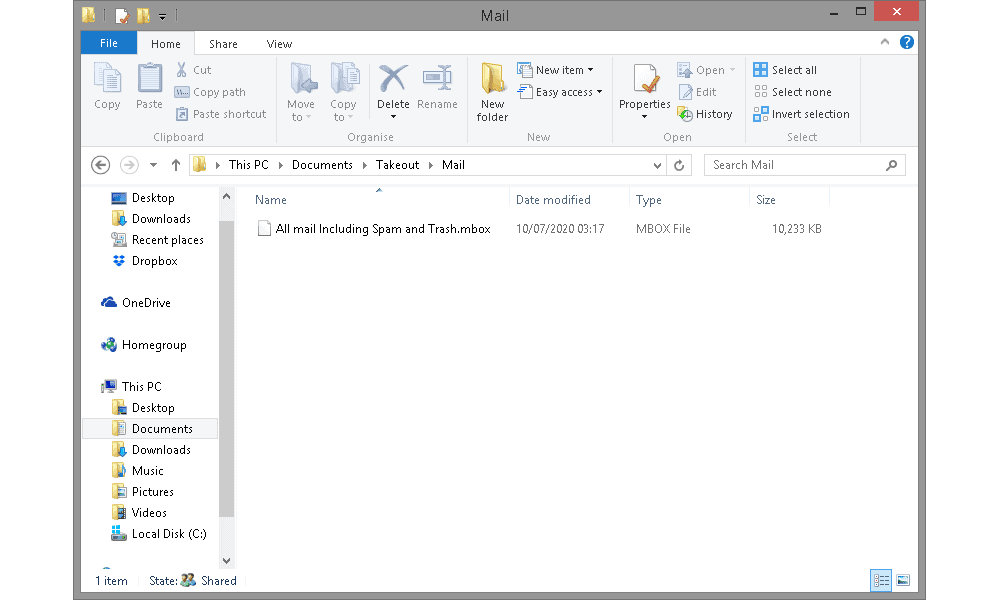Click Edit in the Open group
Image resolution: width=1000 pixels, height=600 pixels.
(x=697, y=92)
